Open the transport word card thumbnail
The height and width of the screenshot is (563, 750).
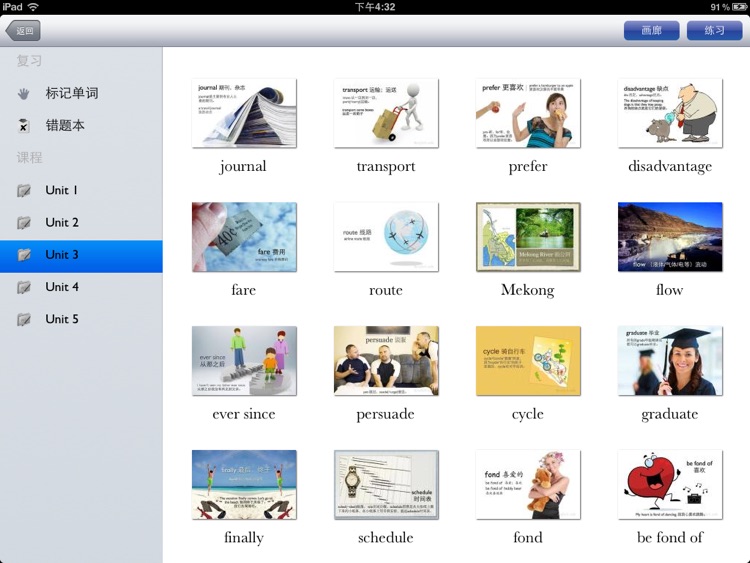[x=386, y=113]
